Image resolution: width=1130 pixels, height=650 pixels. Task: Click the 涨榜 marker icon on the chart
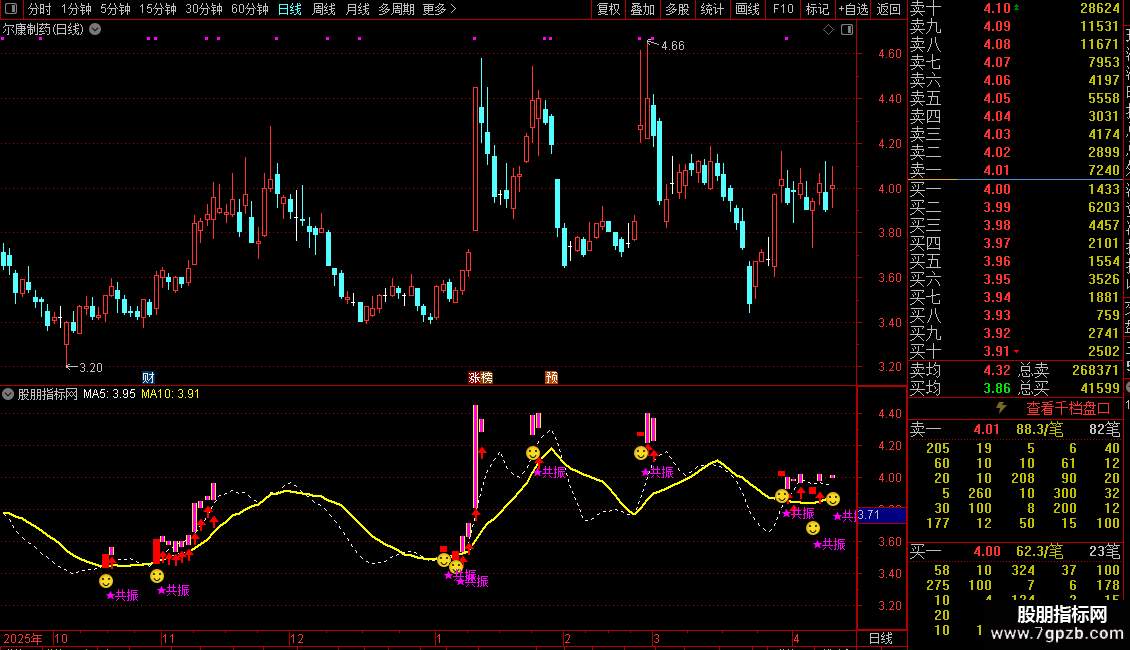pos(481,378)
